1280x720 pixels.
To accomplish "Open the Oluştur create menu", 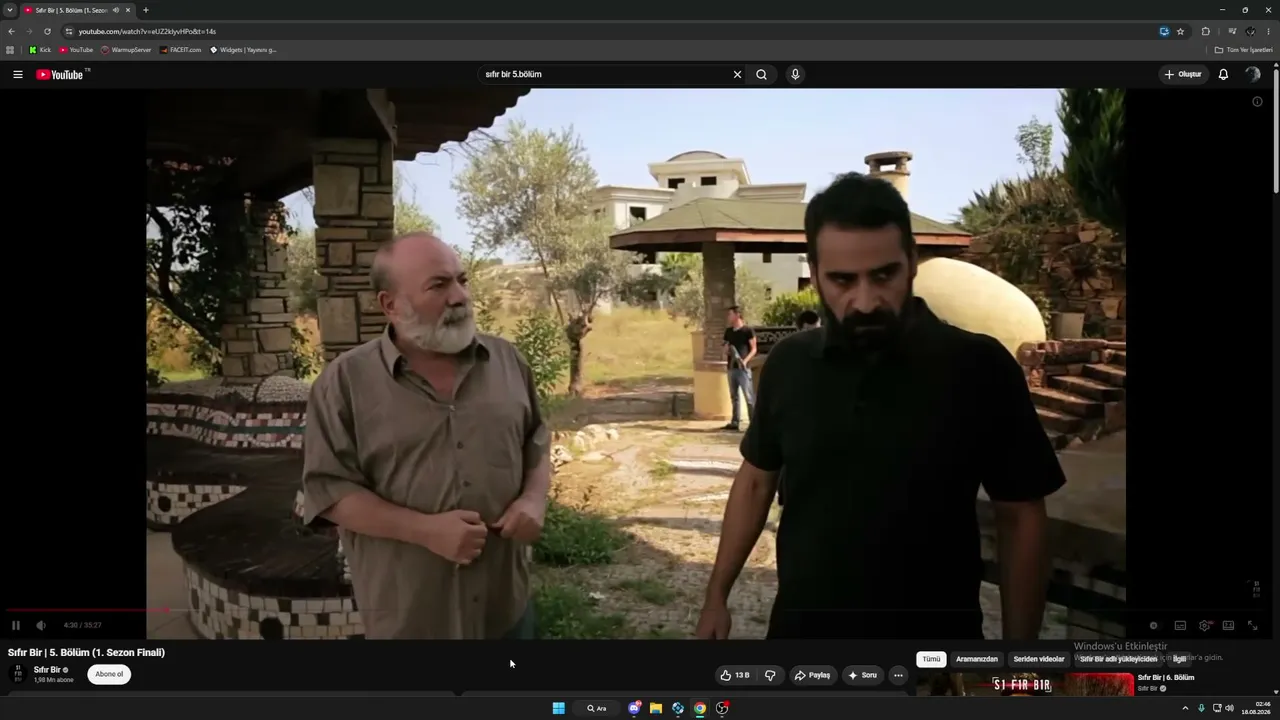I will point(1182,74).
